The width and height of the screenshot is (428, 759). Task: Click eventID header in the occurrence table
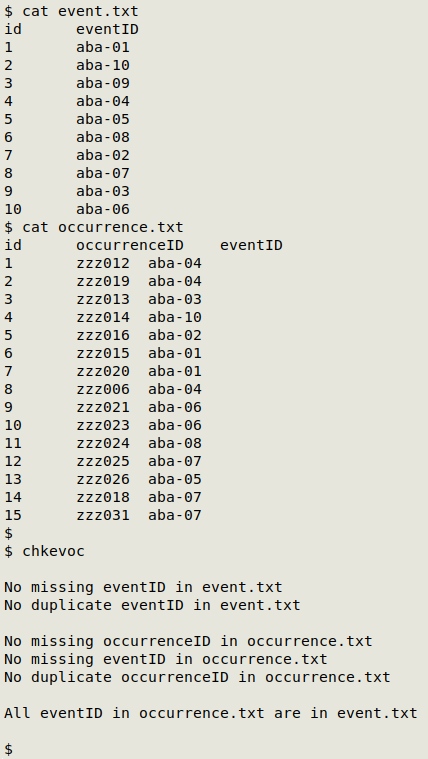coord(251,245)
